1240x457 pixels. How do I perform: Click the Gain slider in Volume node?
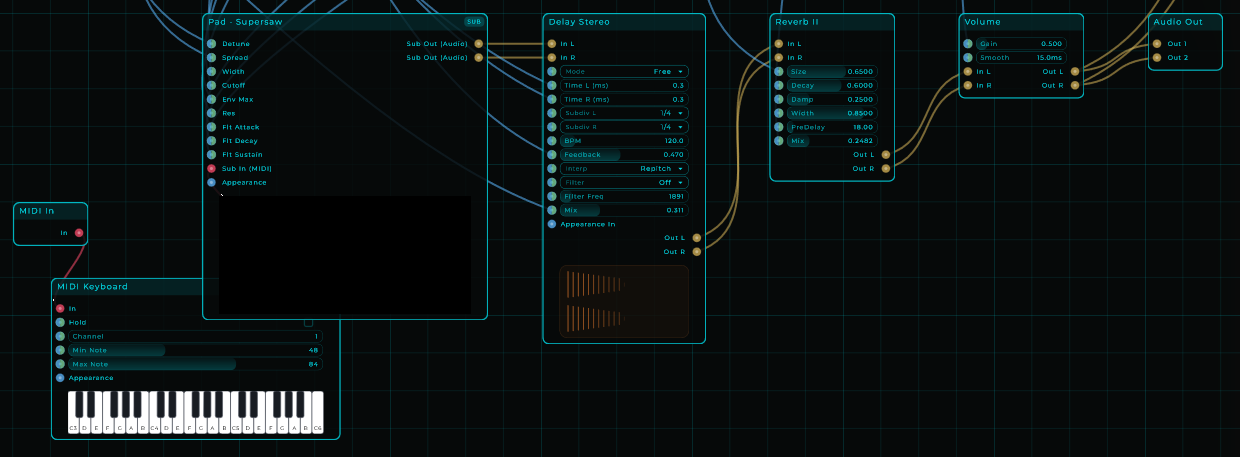[x=1021, y=44]
